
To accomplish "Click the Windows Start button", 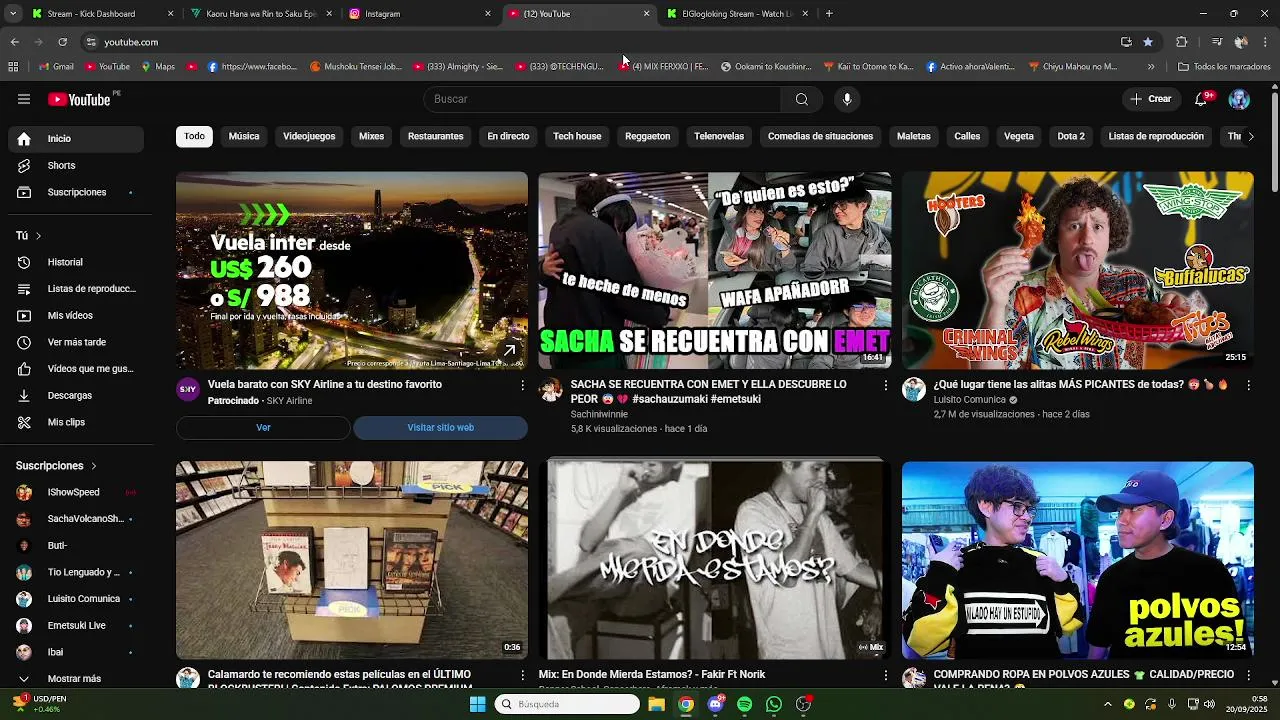I will (x=478, y=704).
